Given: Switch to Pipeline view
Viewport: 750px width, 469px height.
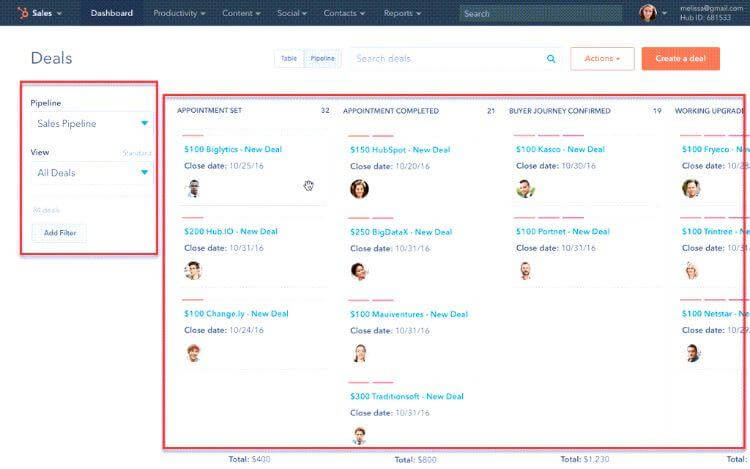Looking at the screenshot, I should (322, 58).
